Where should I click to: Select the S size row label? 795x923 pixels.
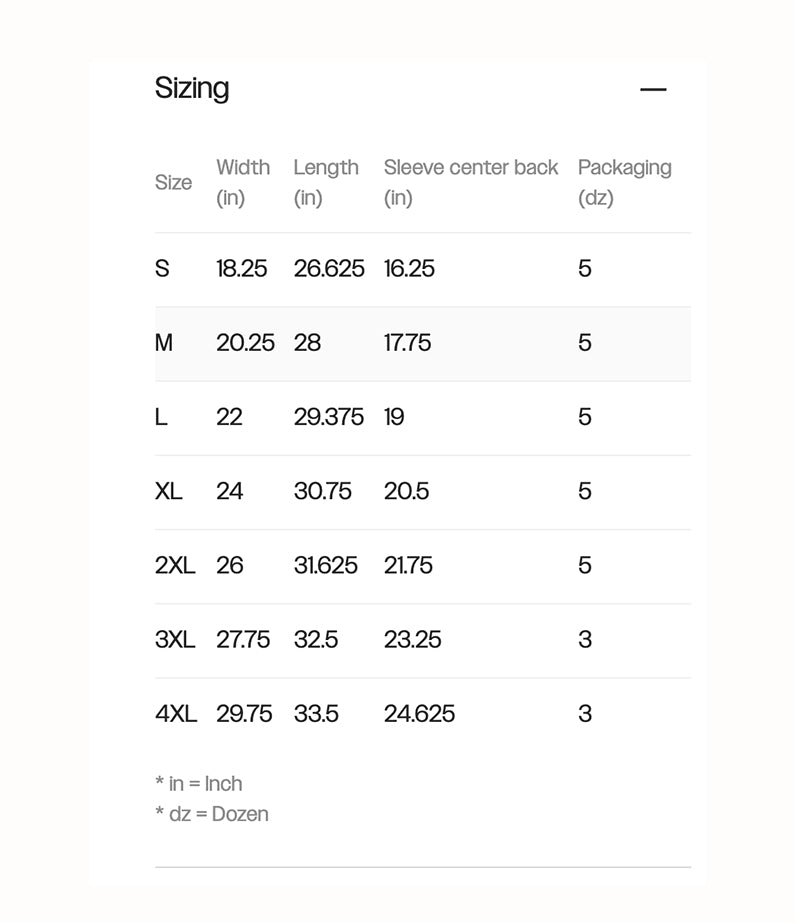click(x=162, y=268)
